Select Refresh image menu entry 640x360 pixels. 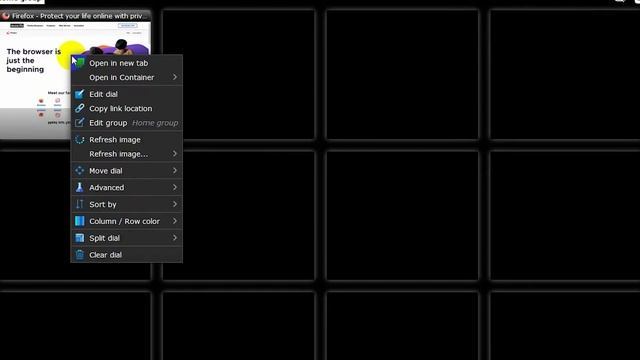127,140
